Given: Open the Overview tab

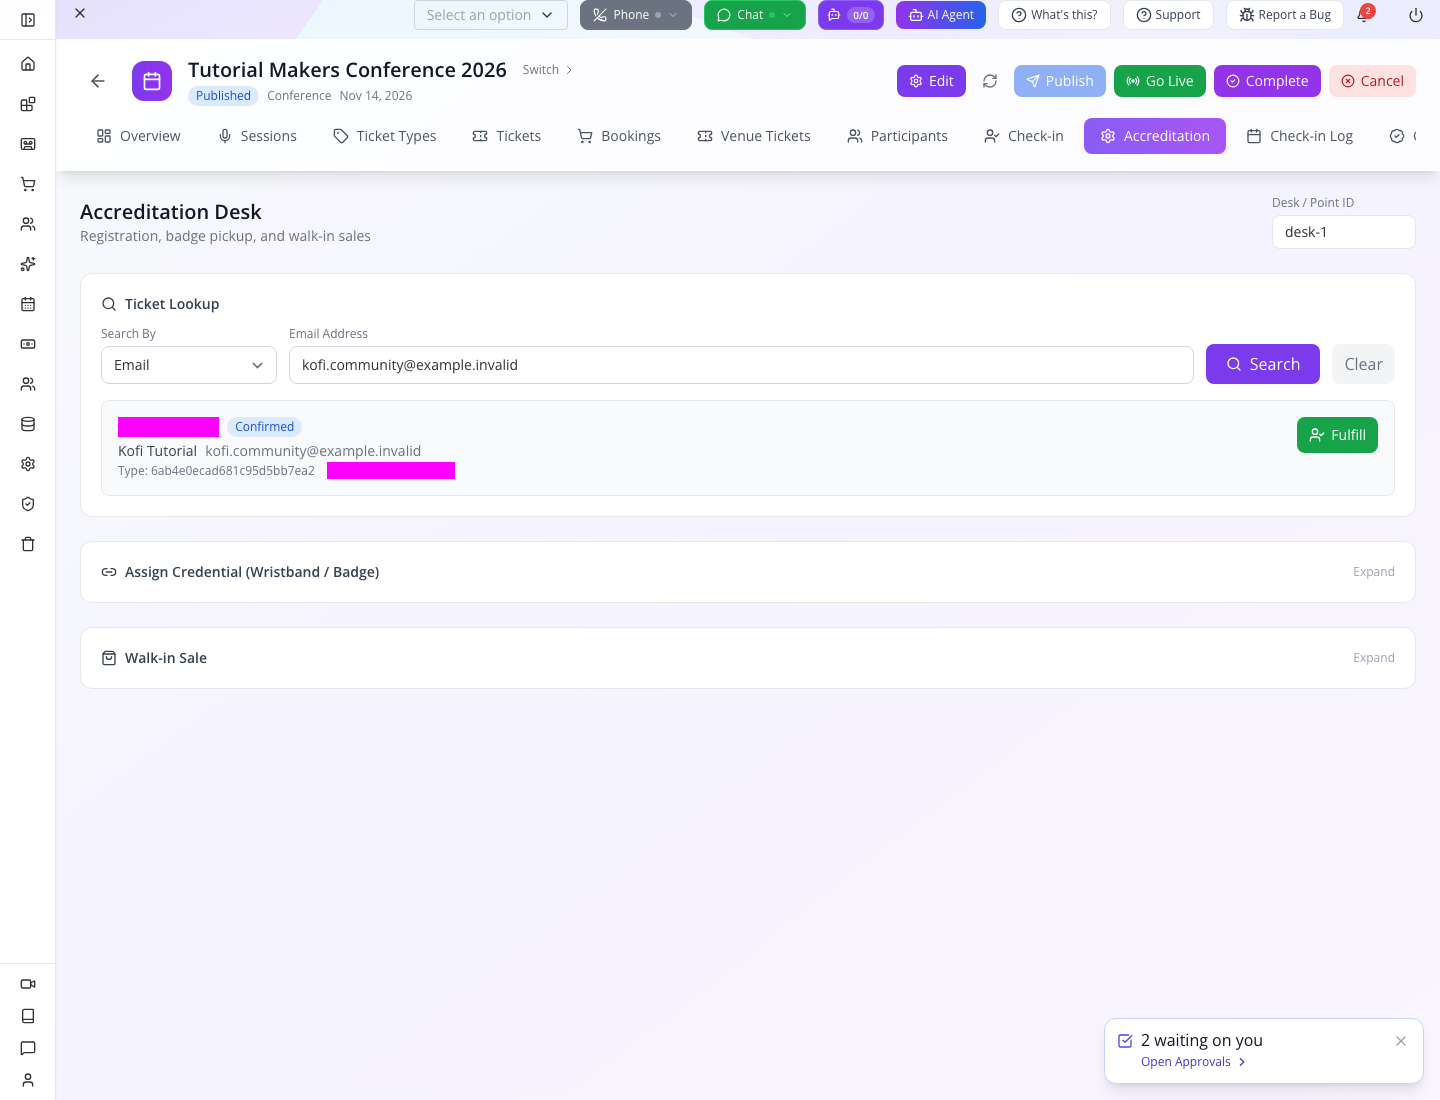Looking at the screenshot, I should coord(139,136).
